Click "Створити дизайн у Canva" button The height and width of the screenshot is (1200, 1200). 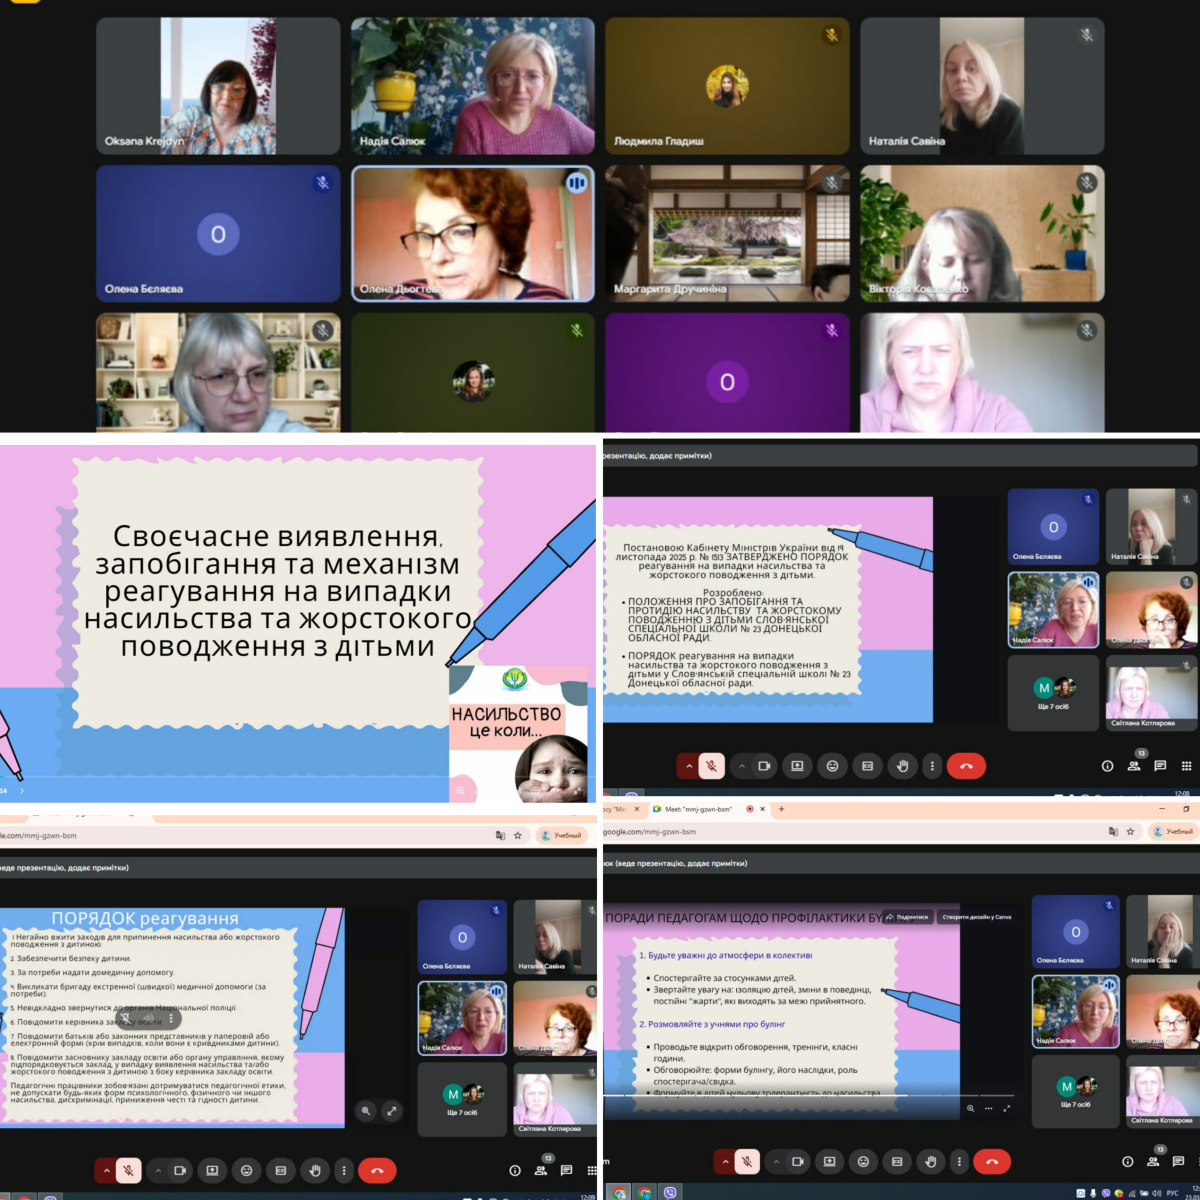pos(976,916)
